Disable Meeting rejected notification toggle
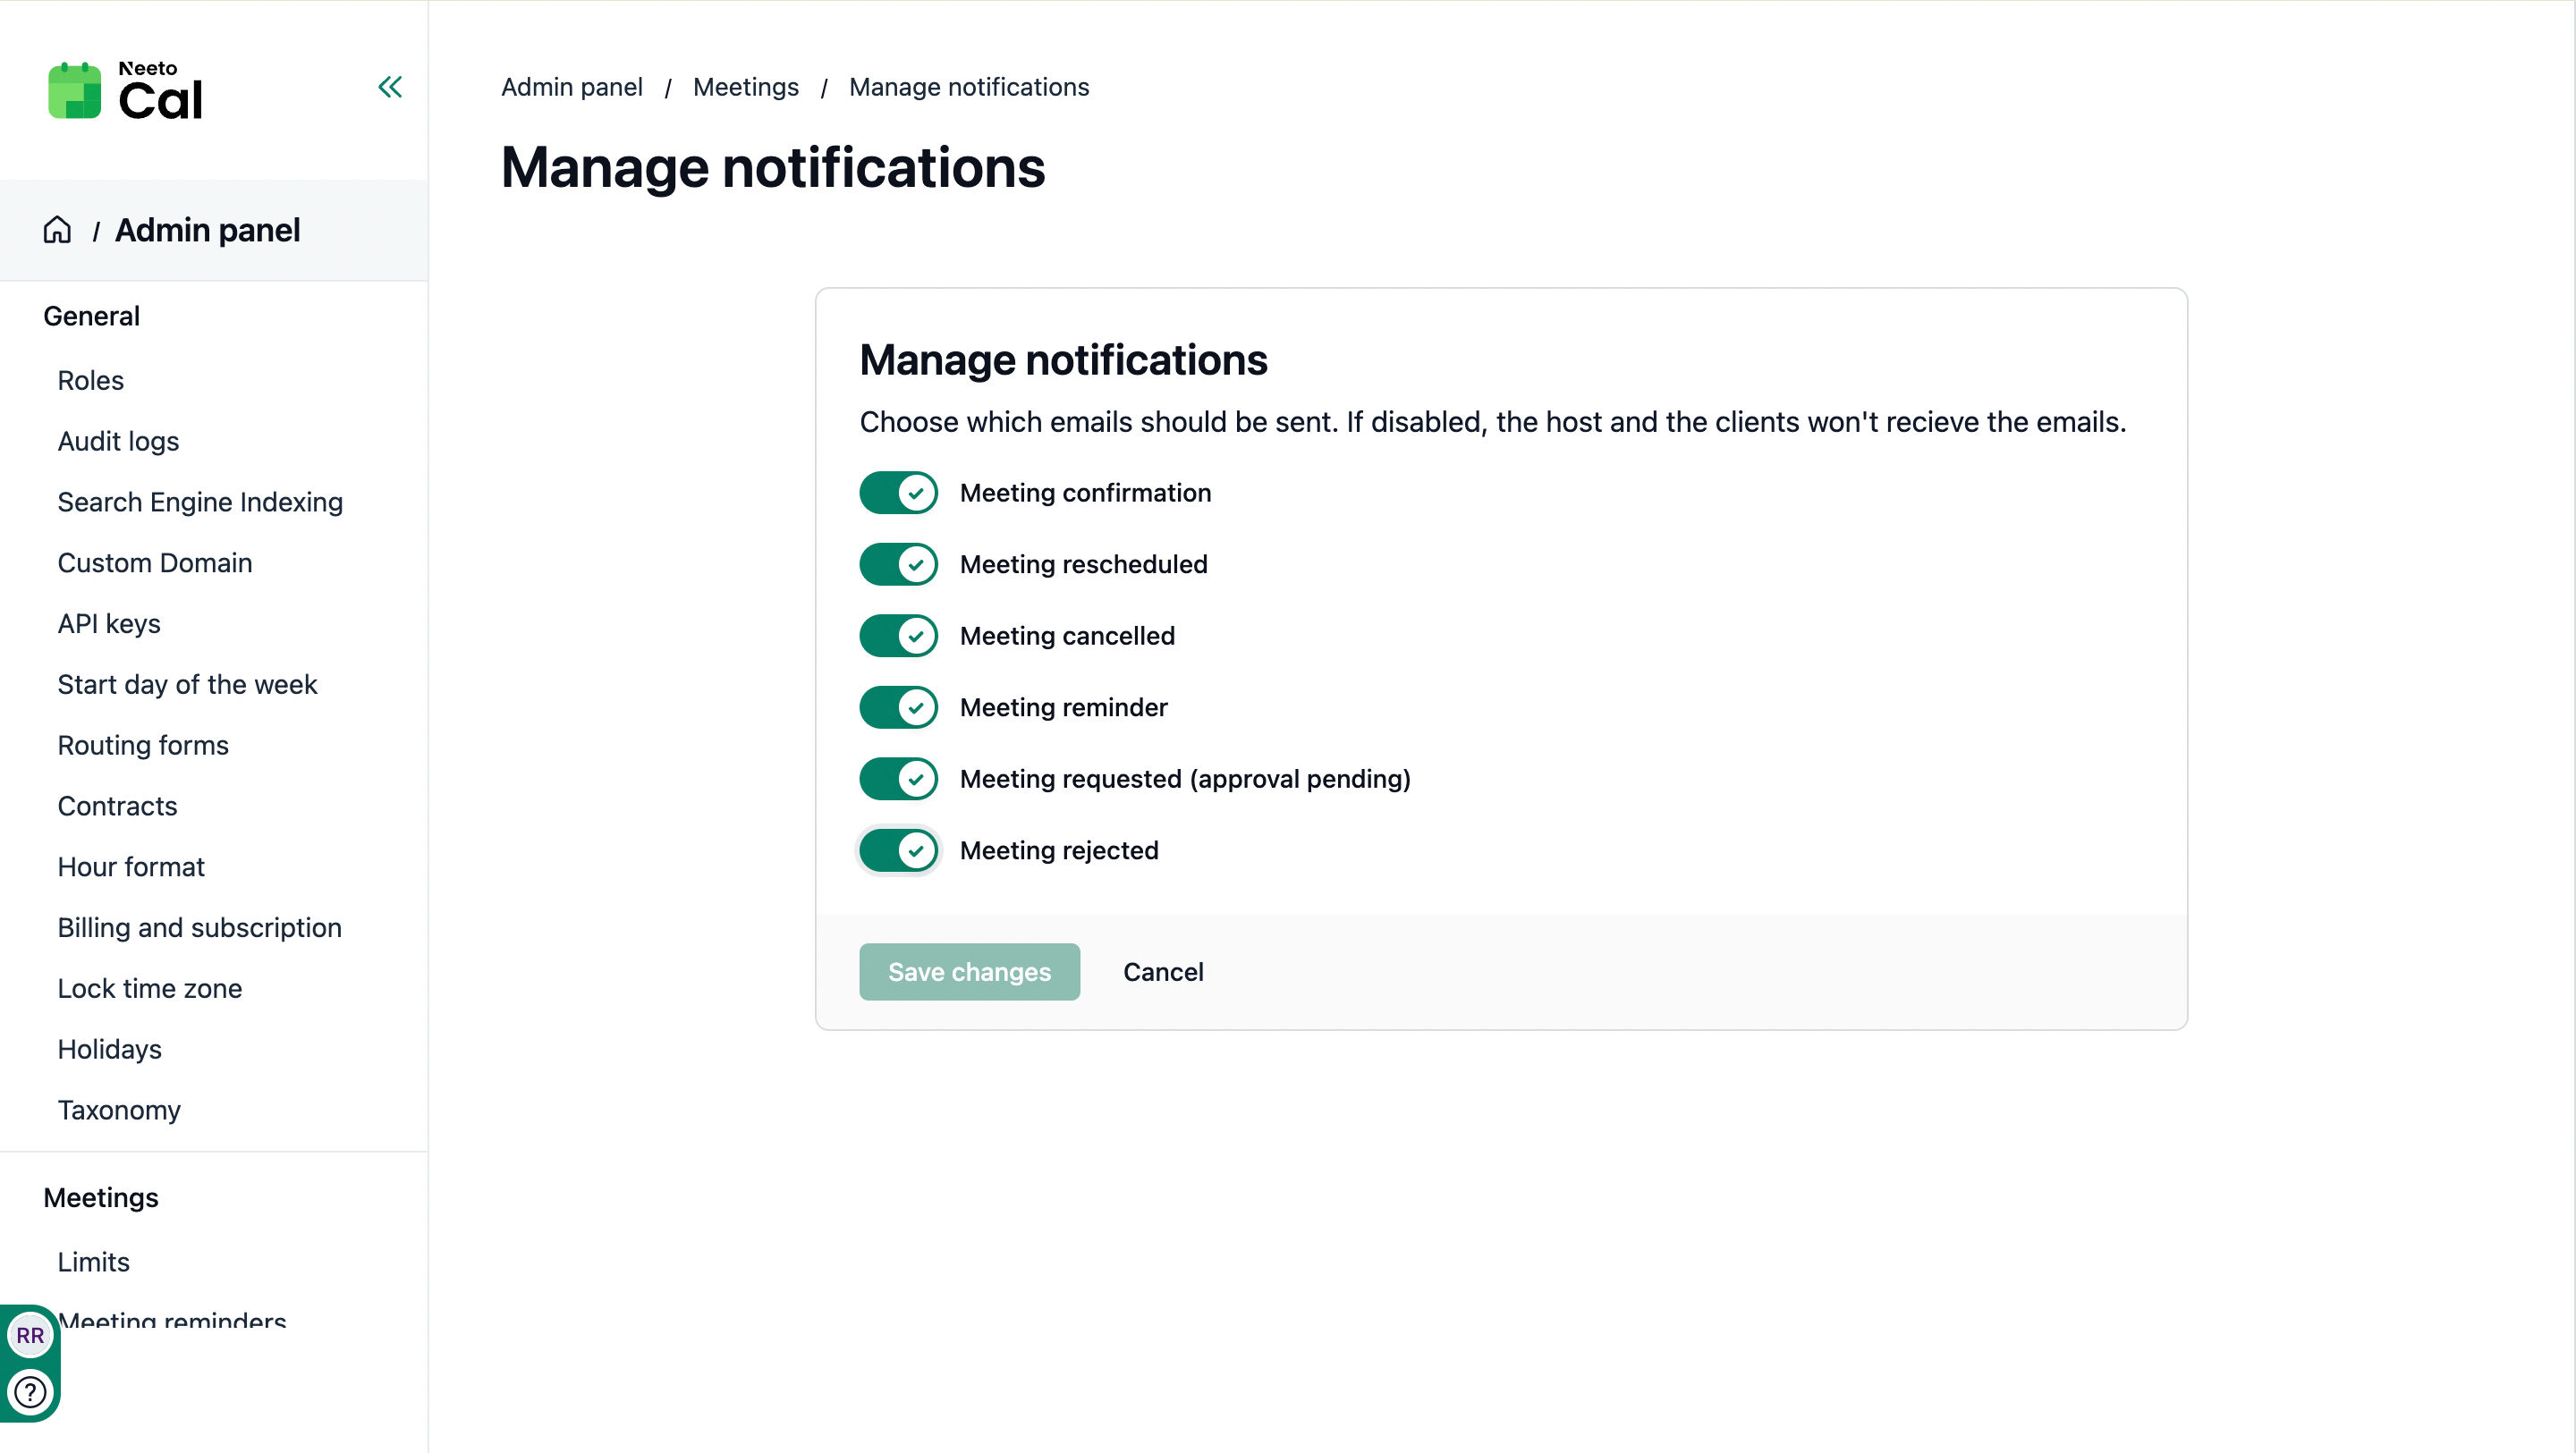 898,851
